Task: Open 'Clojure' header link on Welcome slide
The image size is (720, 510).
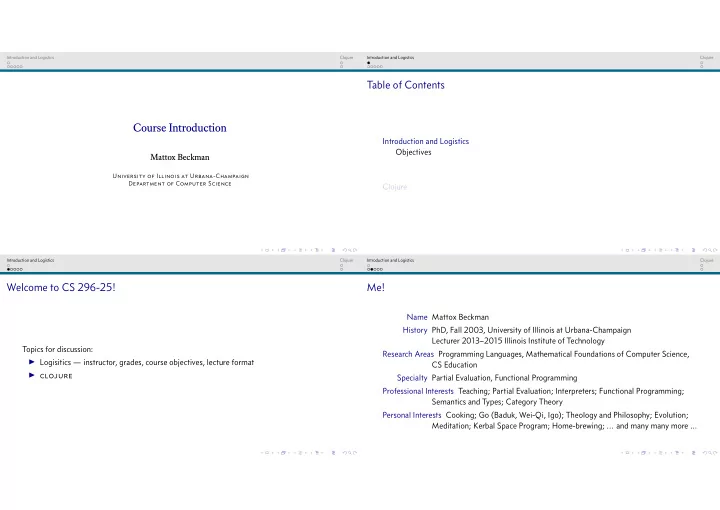Action: 347,260
